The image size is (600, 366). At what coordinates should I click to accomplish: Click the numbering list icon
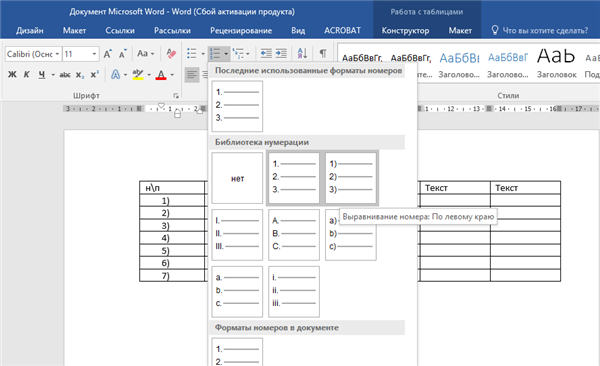[215, 54]
